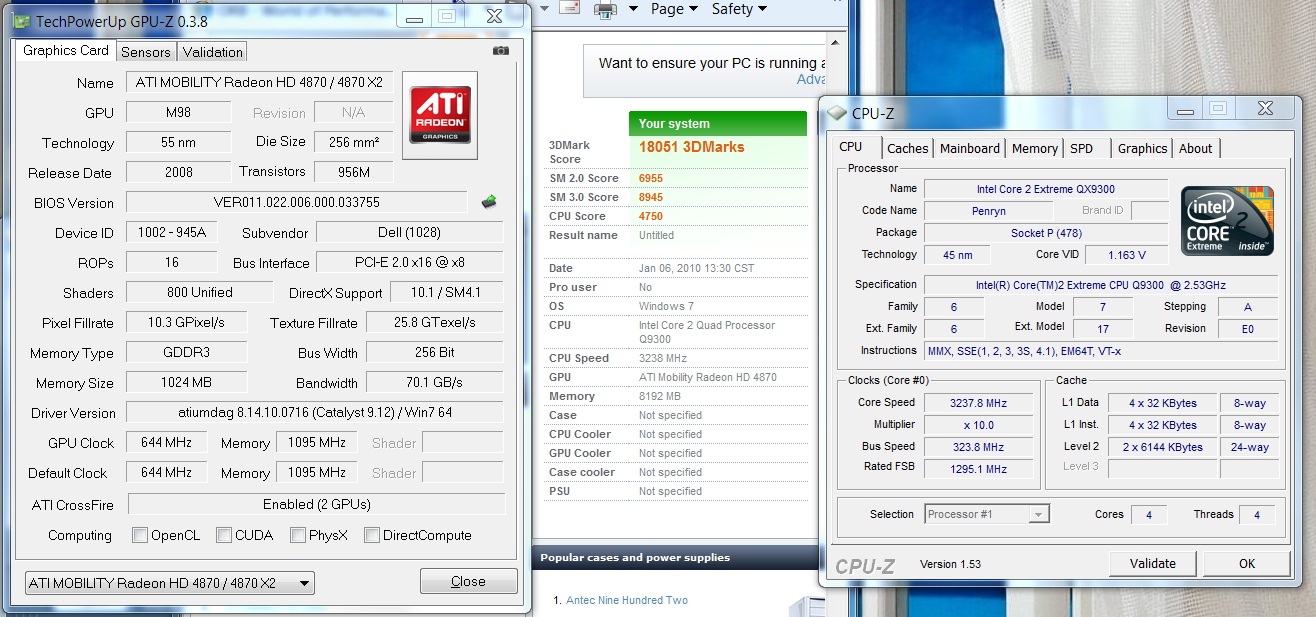Click the printer icon in browser toolbar
The image size is (1316, 617).
pyautogui.click(x=605, y=9)
